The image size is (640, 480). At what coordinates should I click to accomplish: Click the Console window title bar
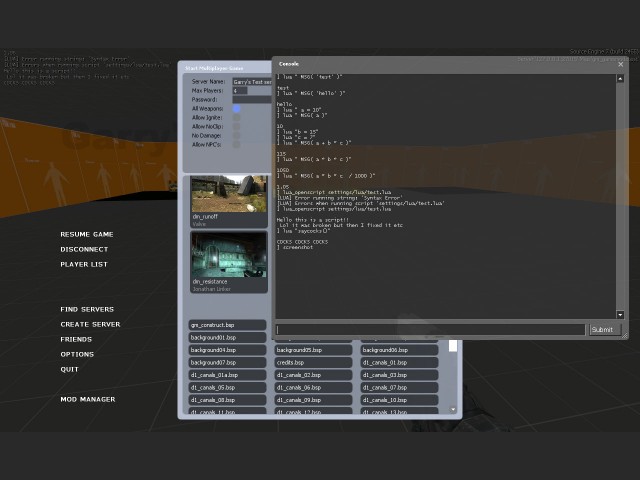click(445, 64)
